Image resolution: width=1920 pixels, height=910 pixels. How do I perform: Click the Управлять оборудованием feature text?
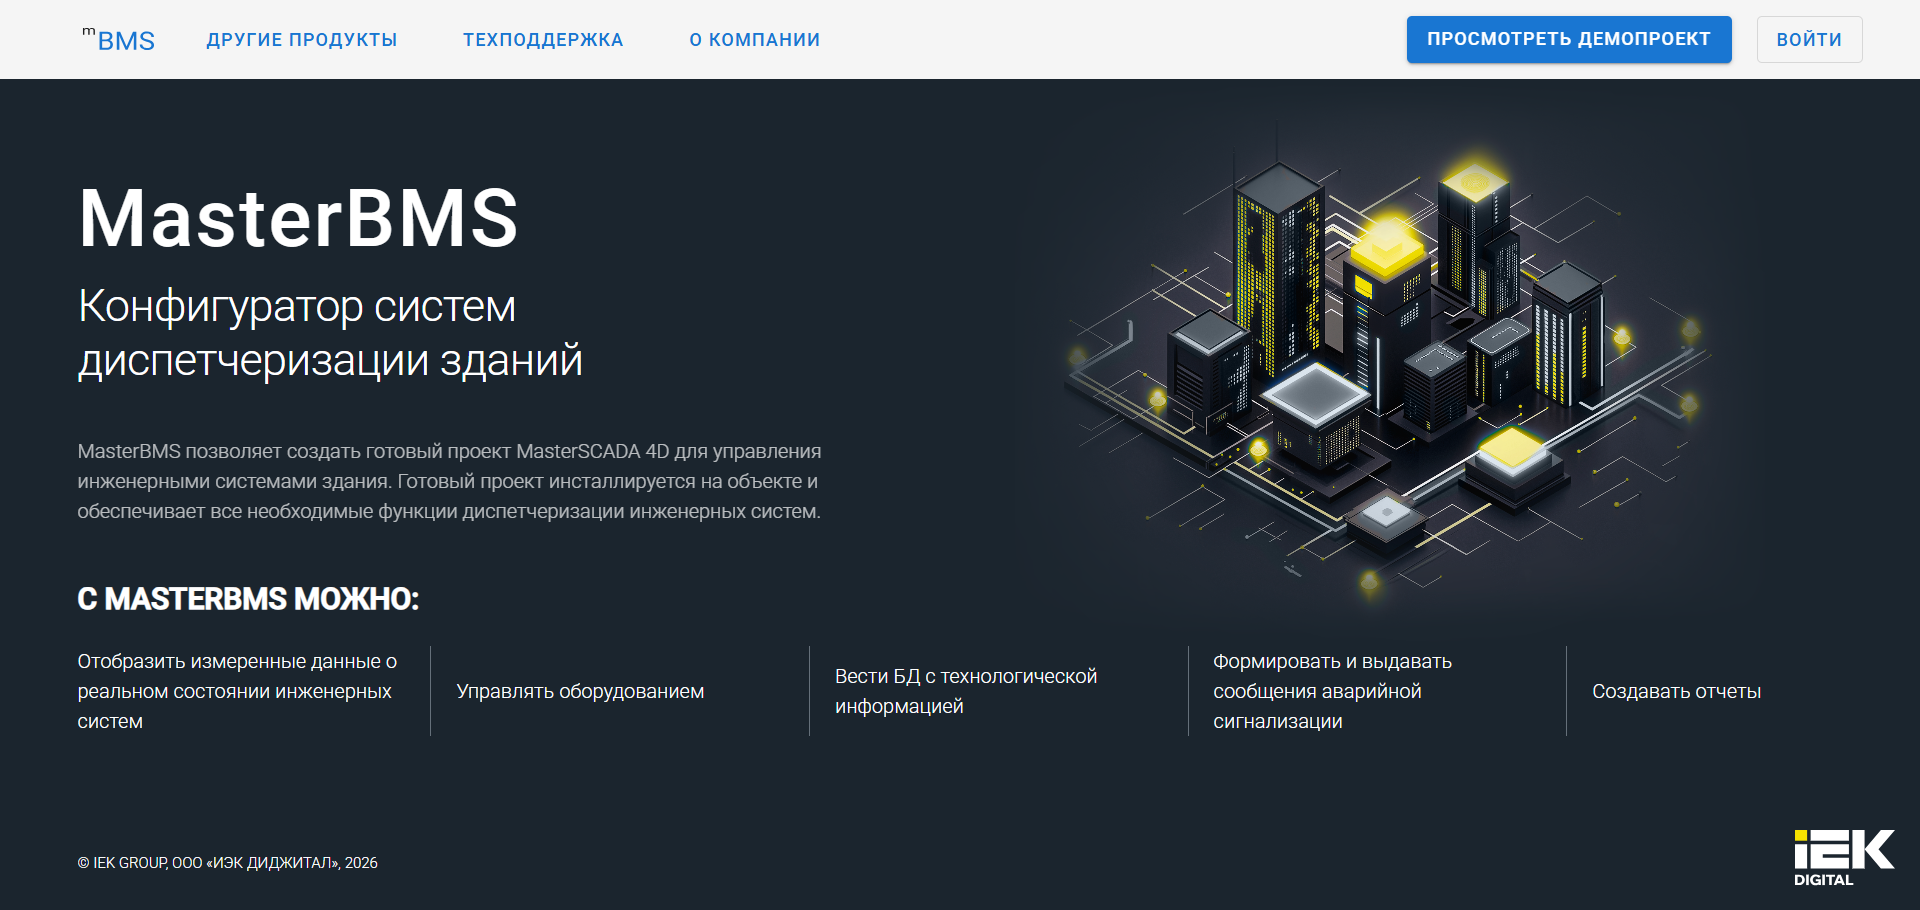tap(580, 691)
